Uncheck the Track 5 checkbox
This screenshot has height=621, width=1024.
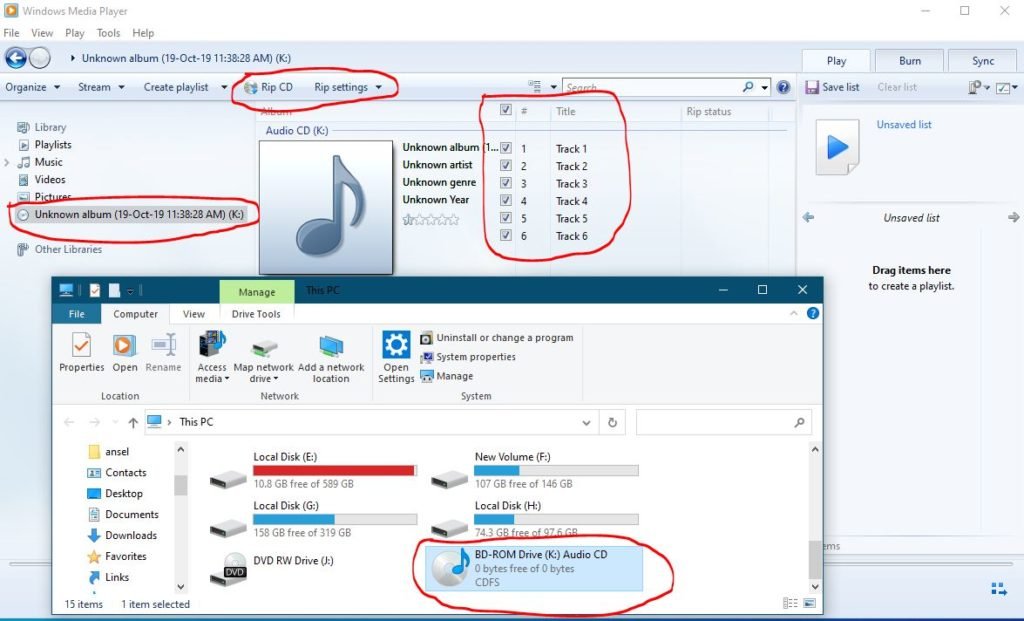point(505,217)
